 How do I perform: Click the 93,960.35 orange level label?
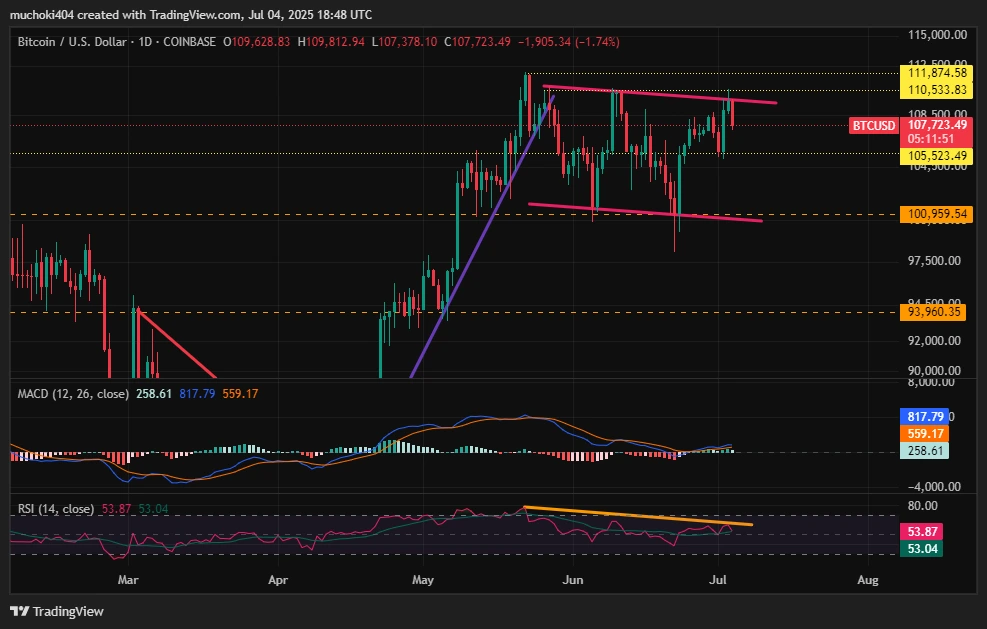tap(932, 310)
